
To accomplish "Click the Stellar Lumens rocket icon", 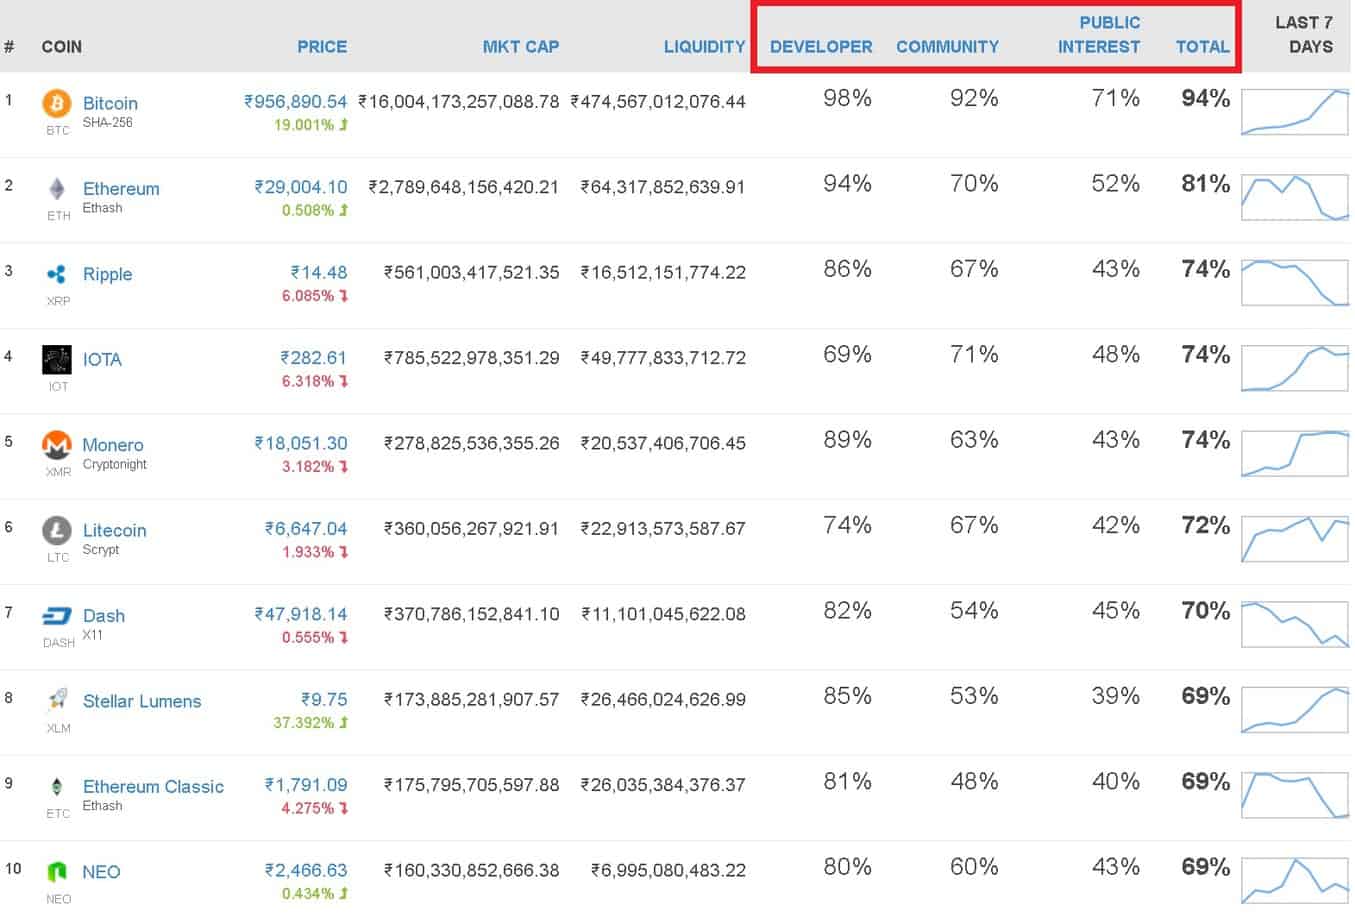I will click(x=57, y=700).
